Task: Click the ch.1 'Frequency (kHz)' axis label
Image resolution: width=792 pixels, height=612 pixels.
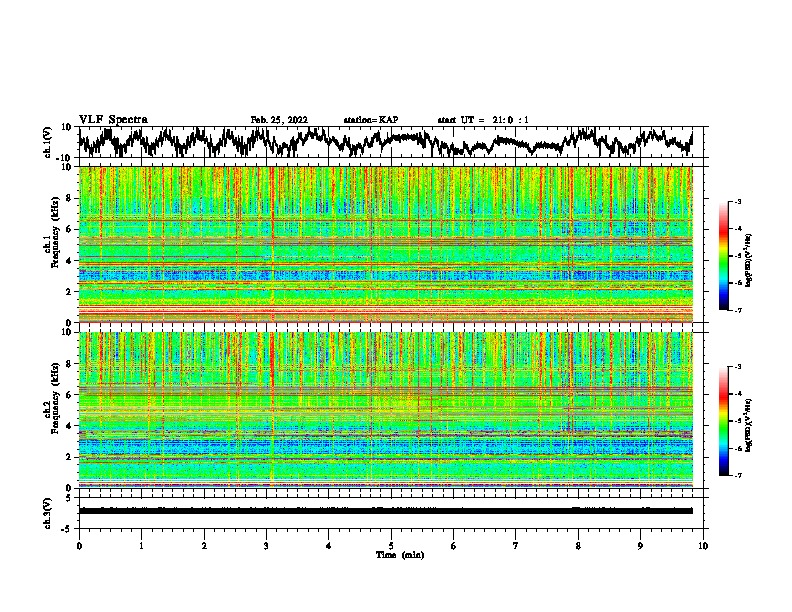Action: (x=55, y=233)
